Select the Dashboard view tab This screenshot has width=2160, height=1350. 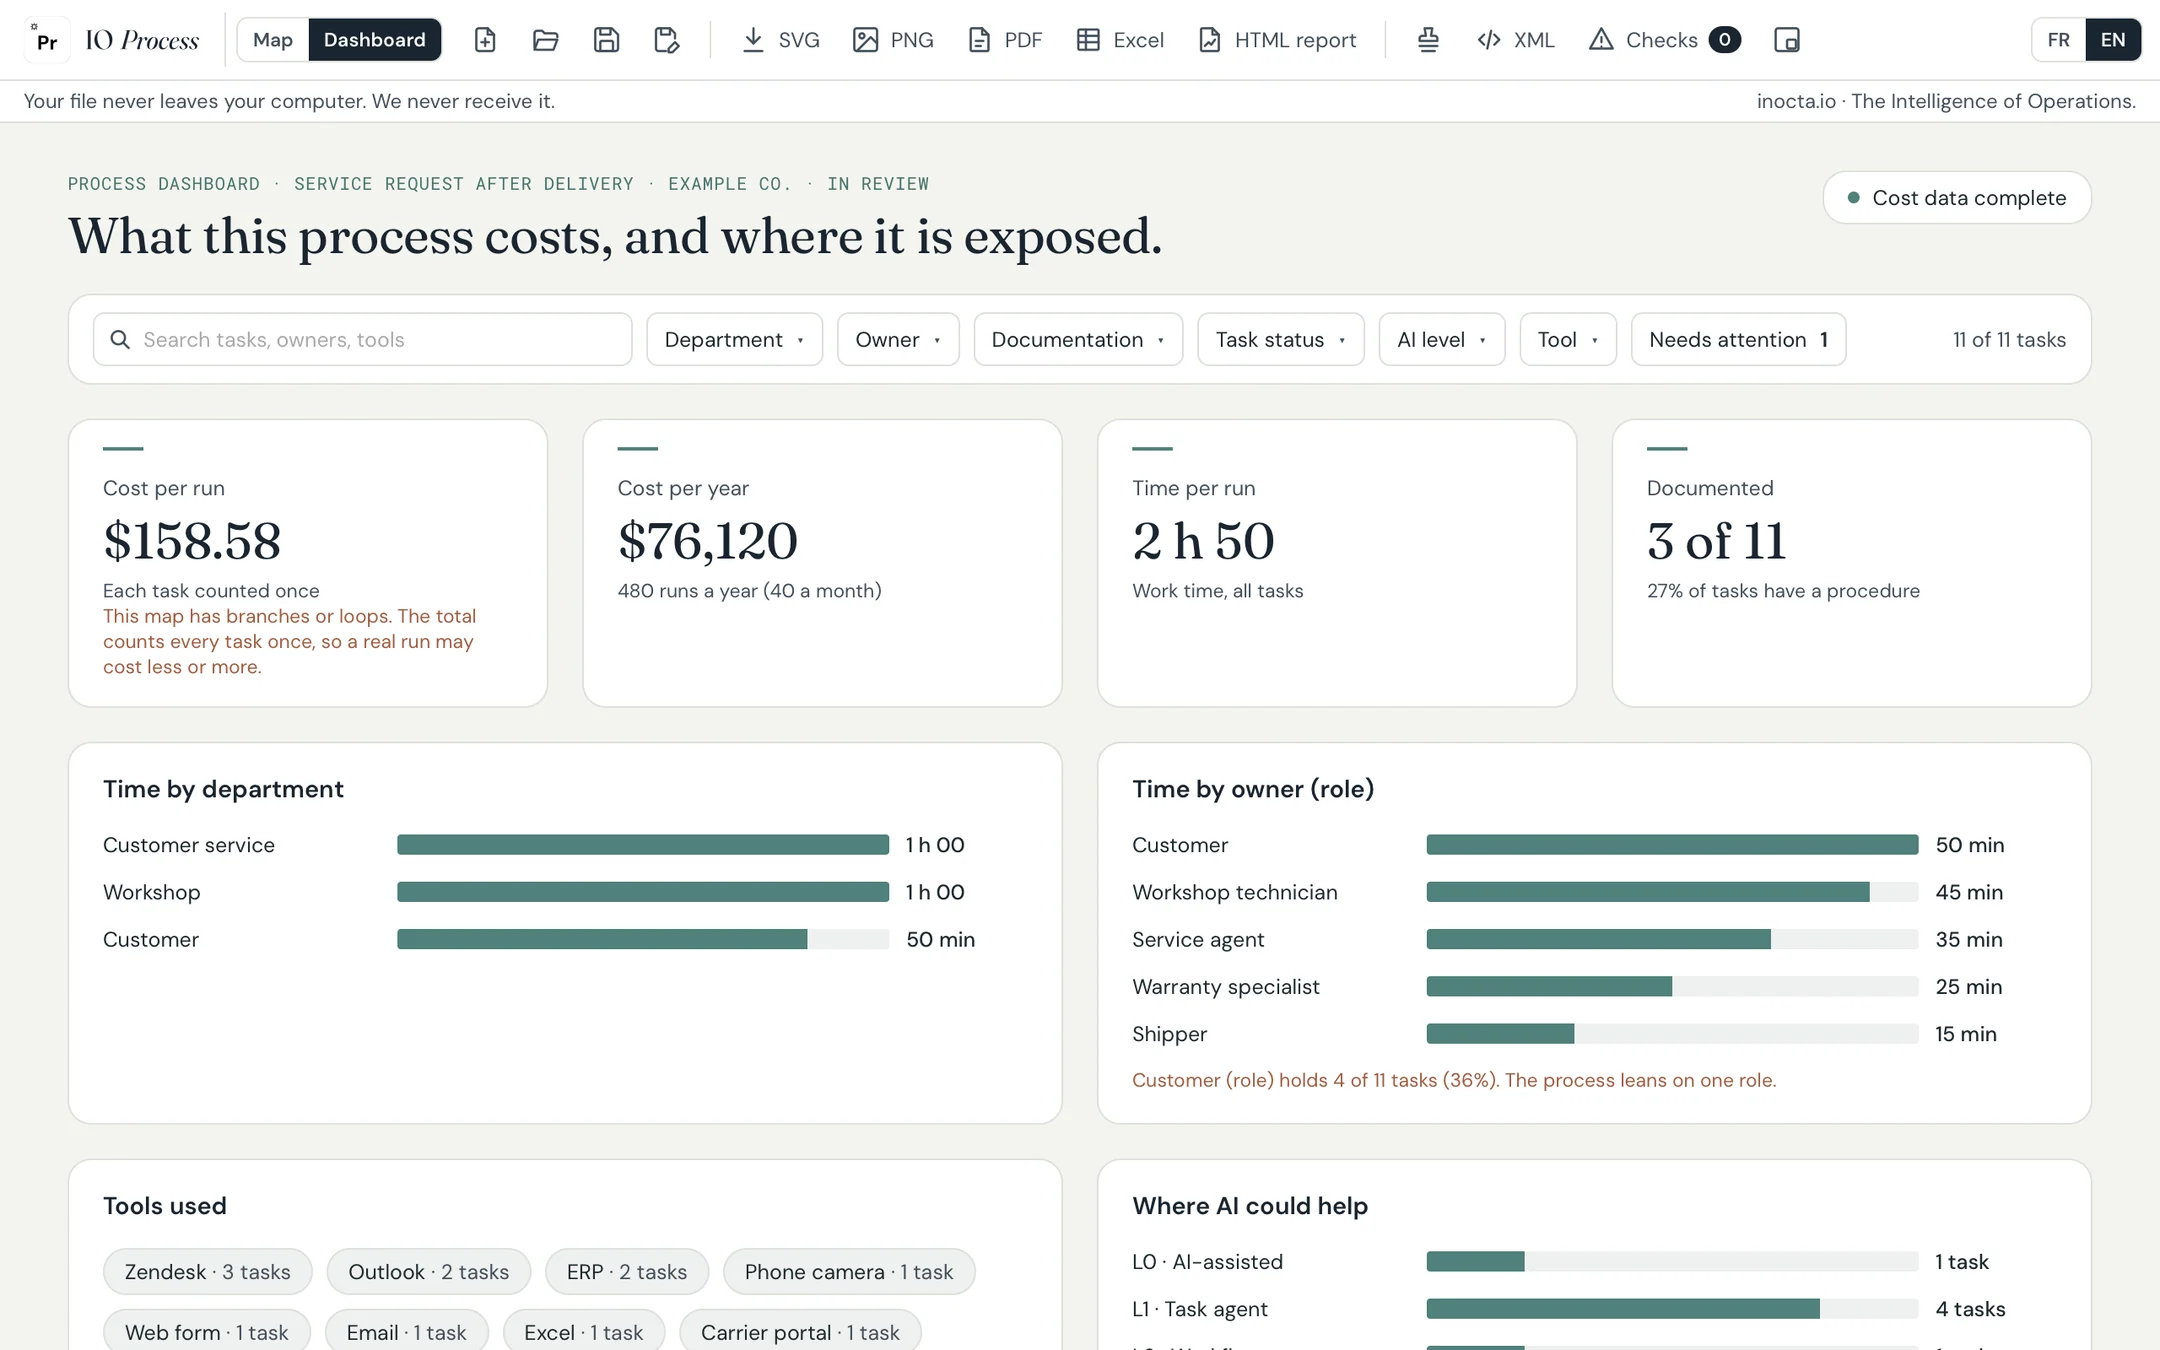click(375, 40)
